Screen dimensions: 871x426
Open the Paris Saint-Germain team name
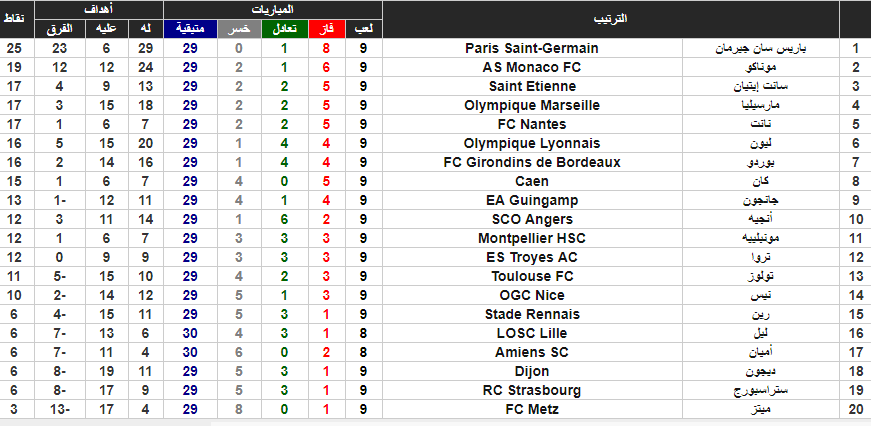[532, 48]
